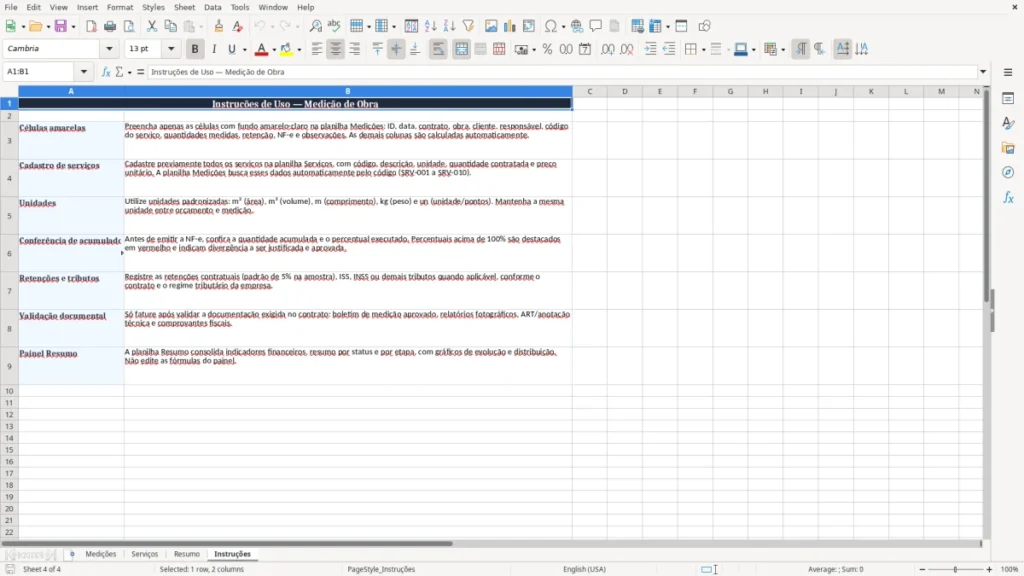Open the Data menu
1024x576 pixels.
click(x=212, y=7)
